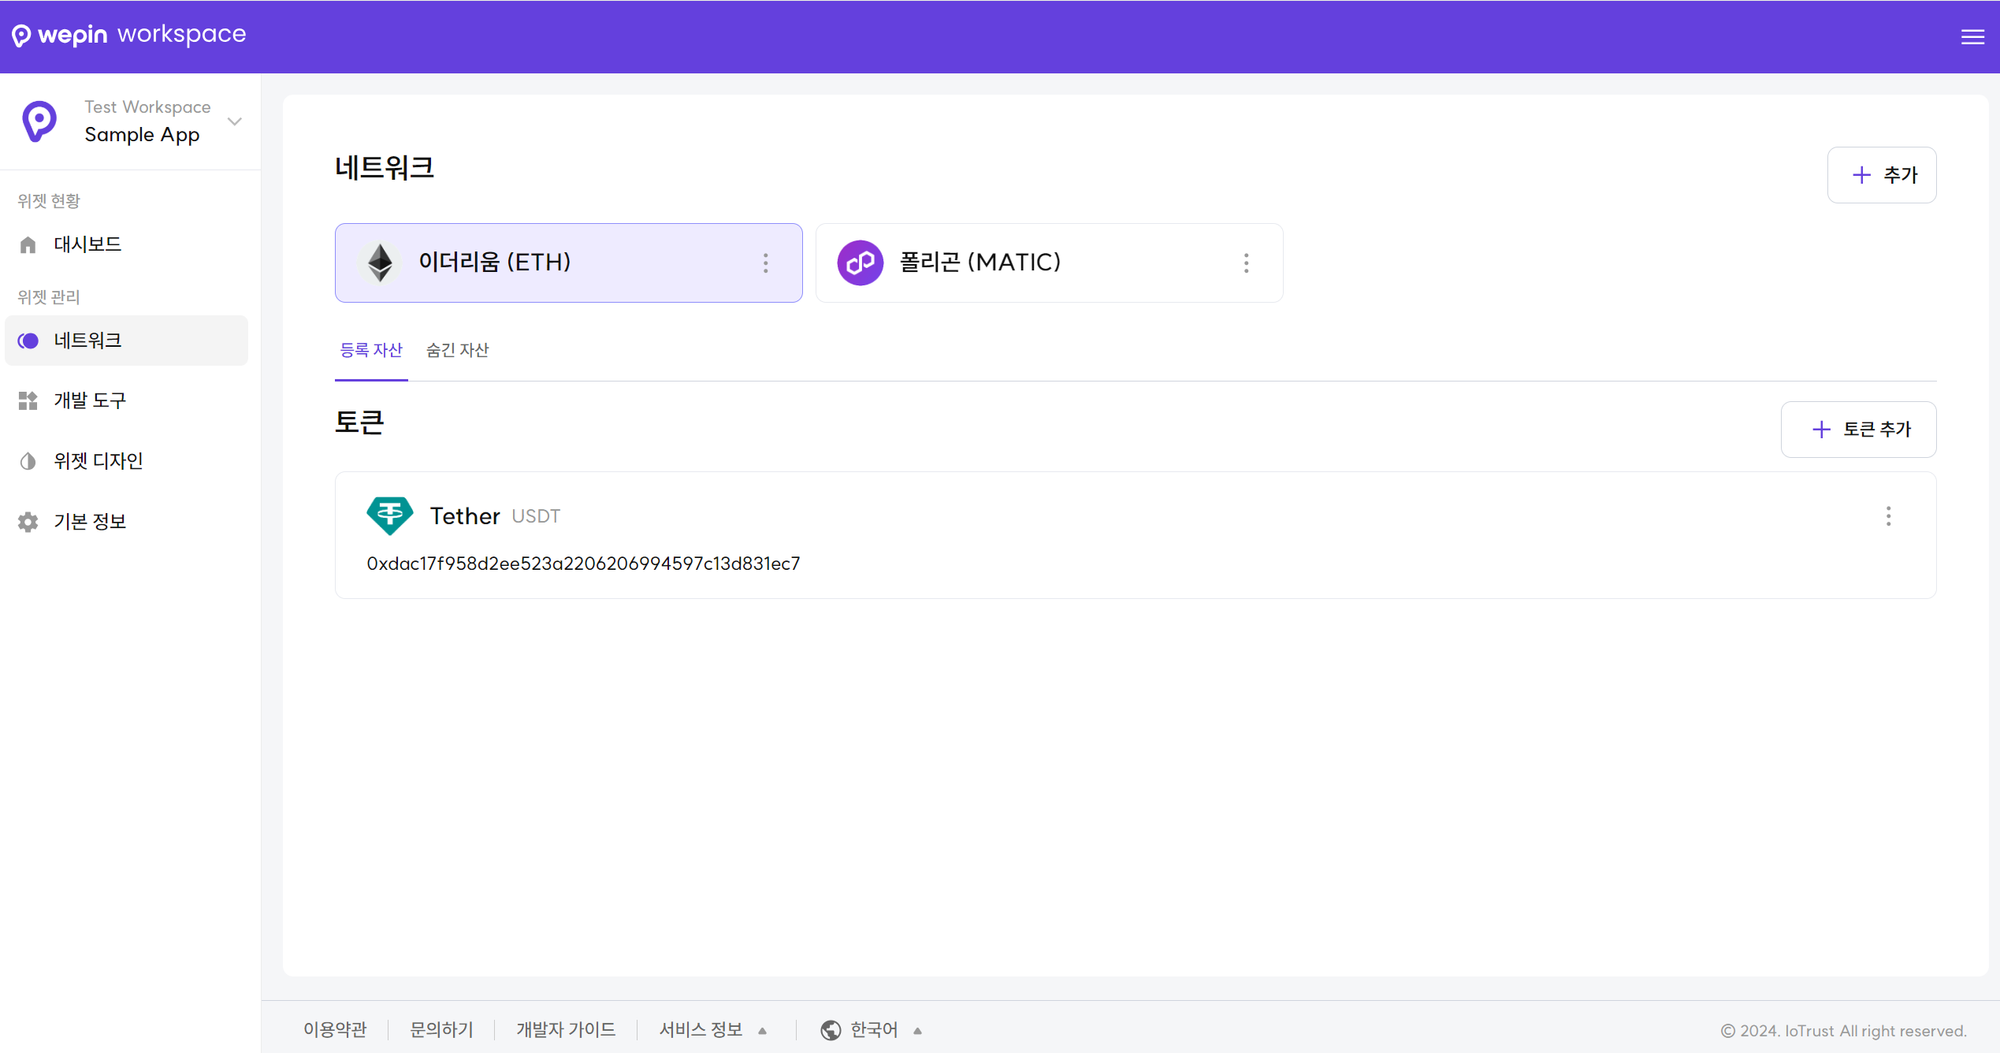
Task: Click the globe language icon
Action: (x=830, y=1030)
